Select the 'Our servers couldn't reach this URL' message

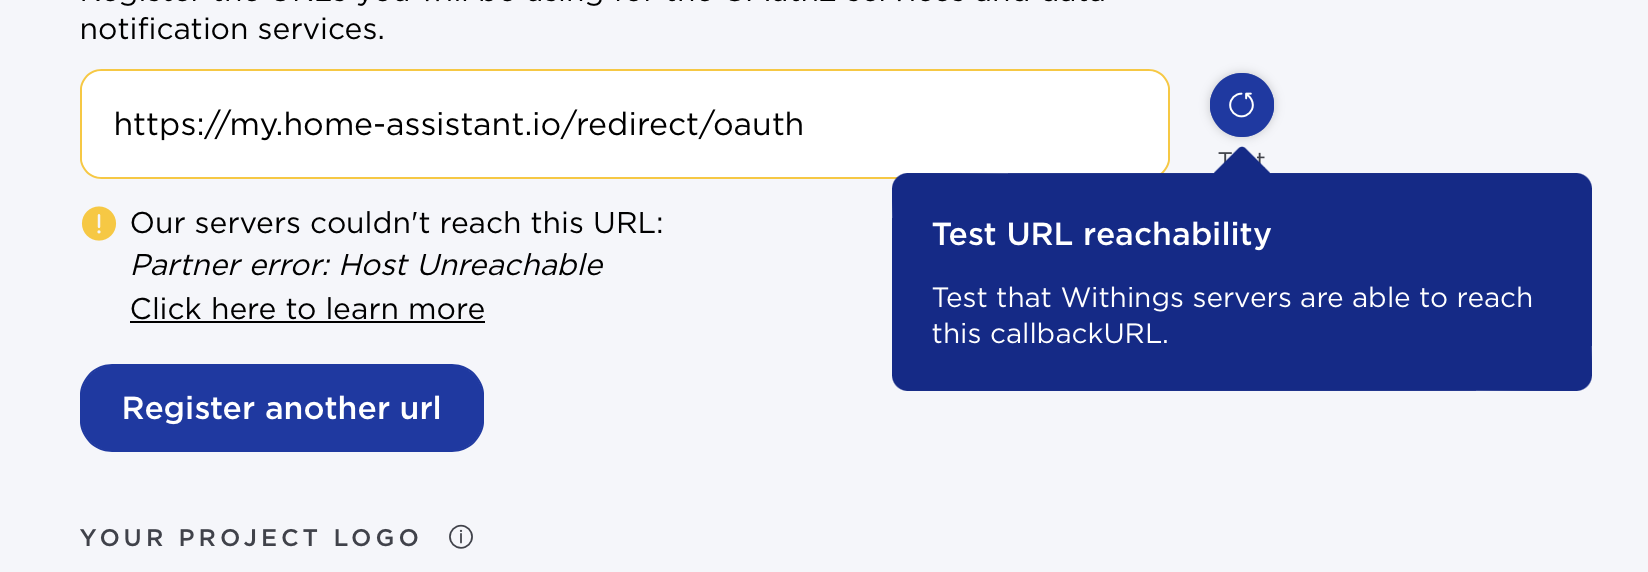(x=397, y=223)
